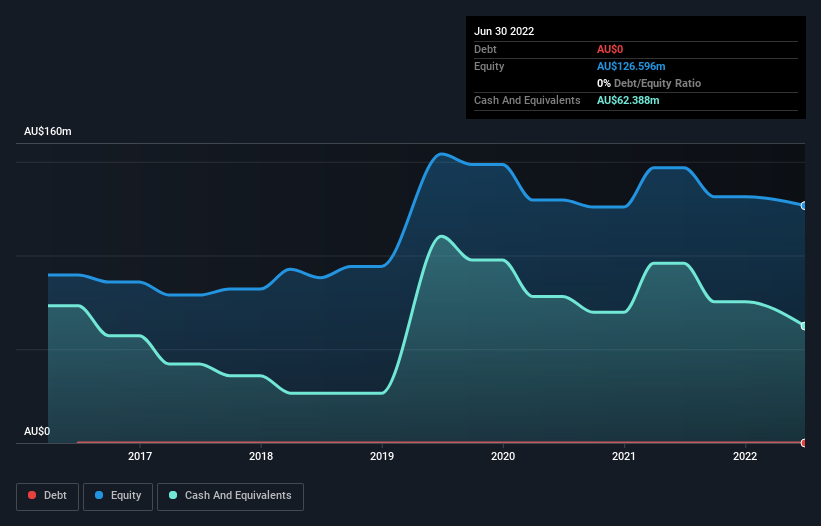
Task: Click the red Debt legend dot
Action: point(32,495)
